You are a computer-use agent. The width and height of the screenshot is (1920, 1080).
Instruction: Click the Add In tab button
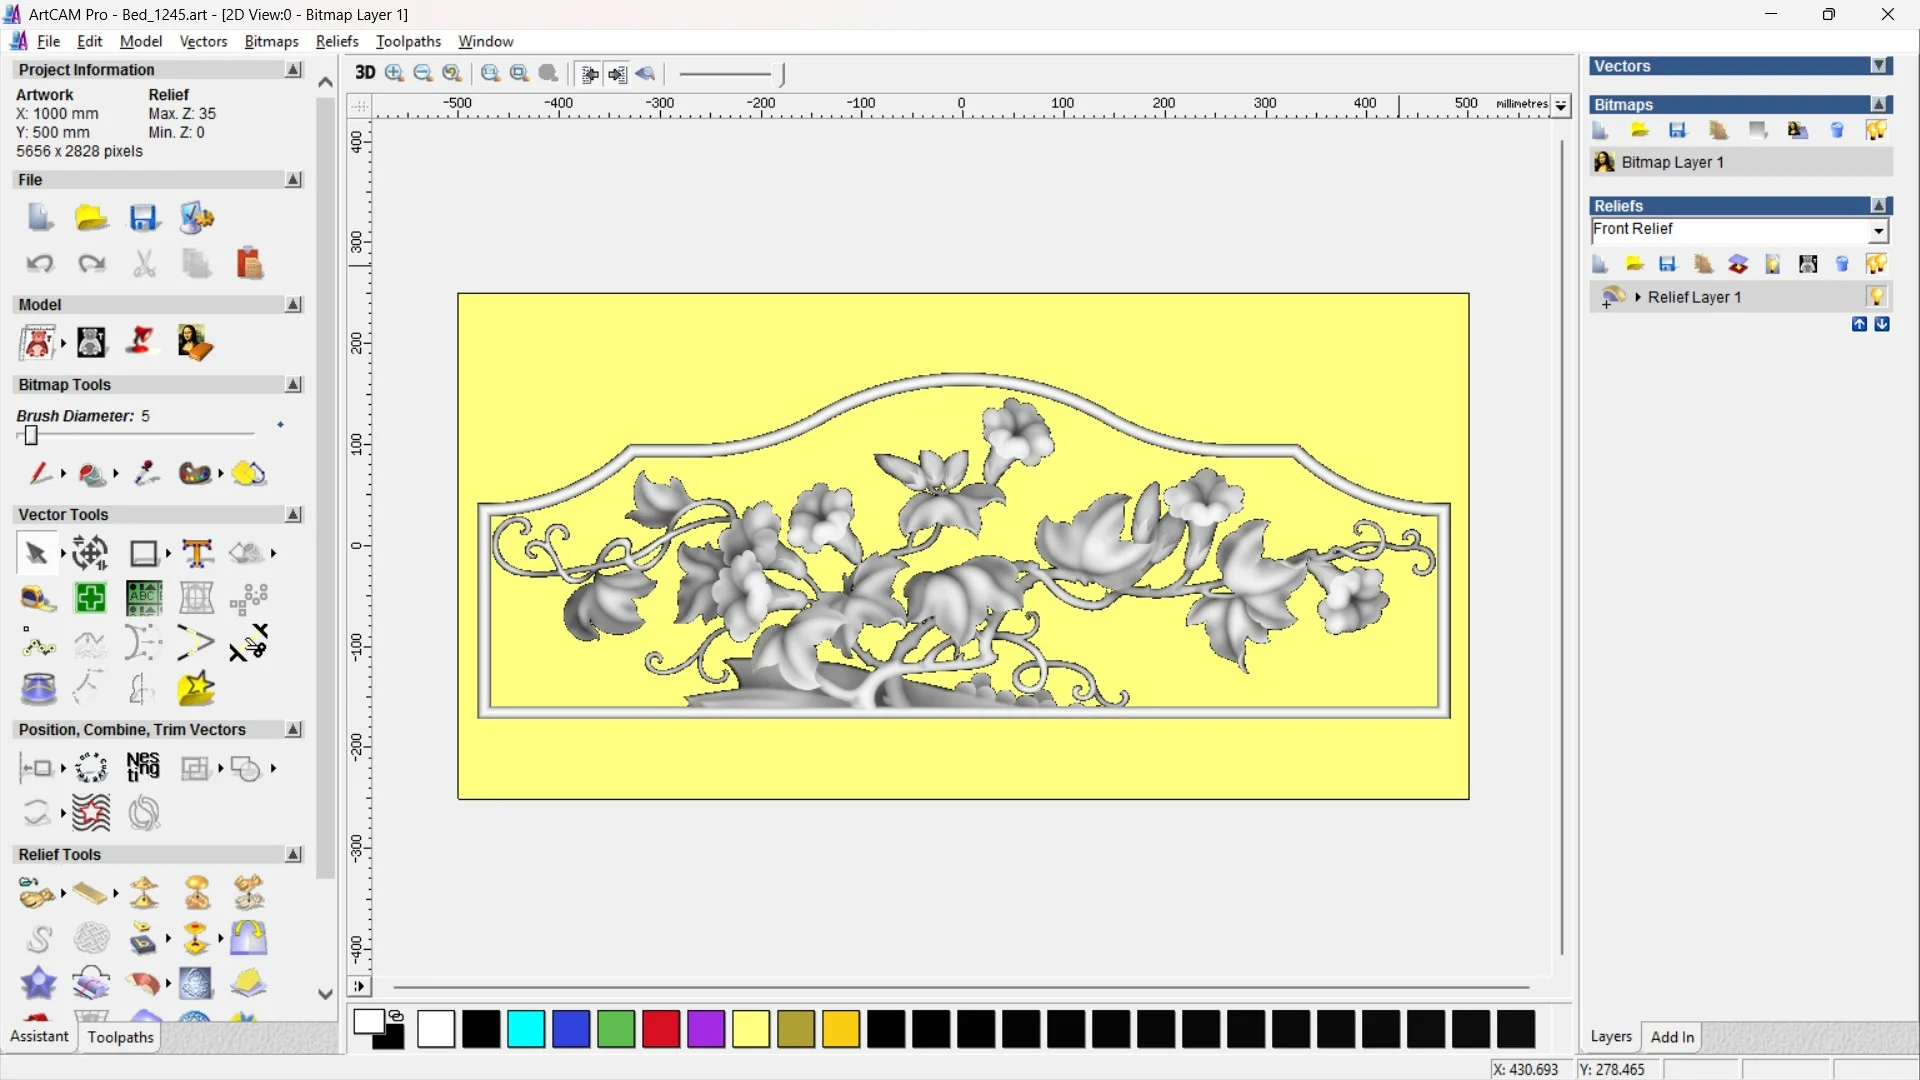[x=1672, y=1037]
